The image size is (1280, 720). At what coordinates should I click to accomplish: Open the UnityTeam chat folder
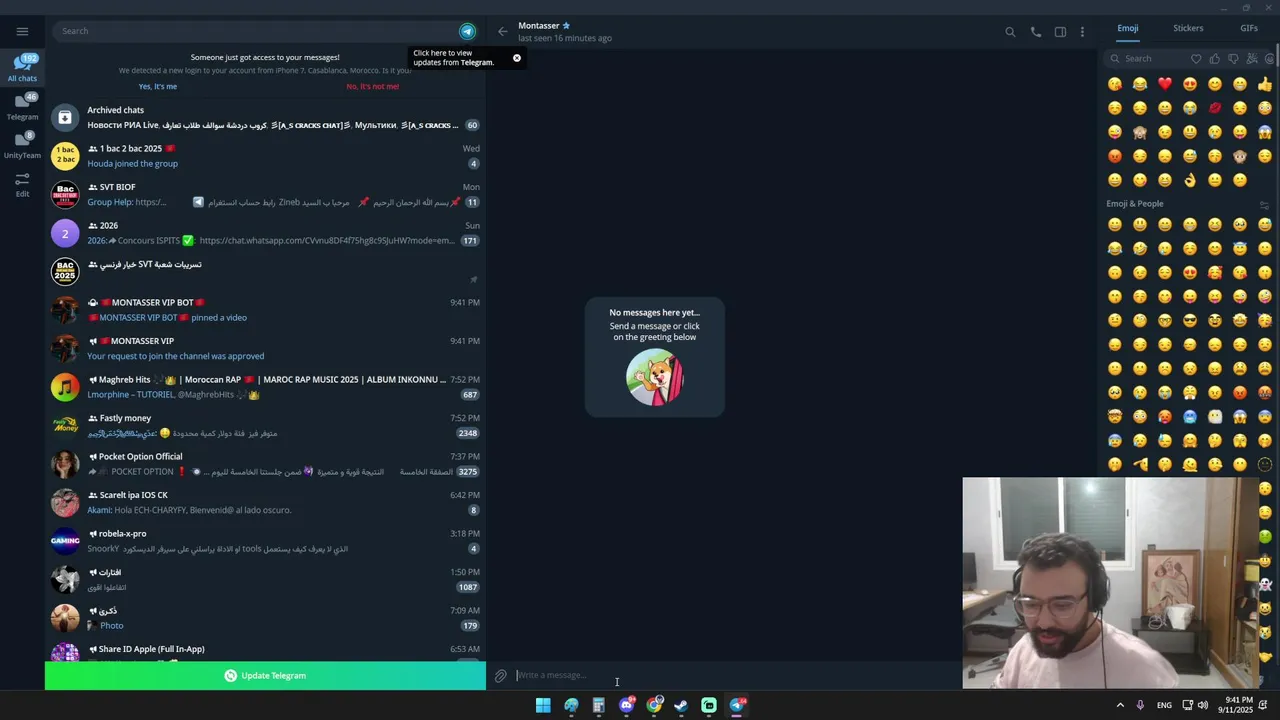22,146
